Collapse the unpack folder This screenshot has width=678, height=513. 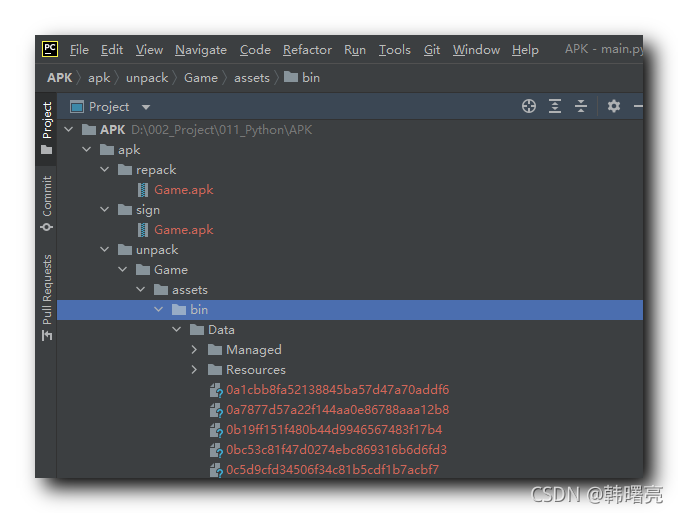point(105,250)
